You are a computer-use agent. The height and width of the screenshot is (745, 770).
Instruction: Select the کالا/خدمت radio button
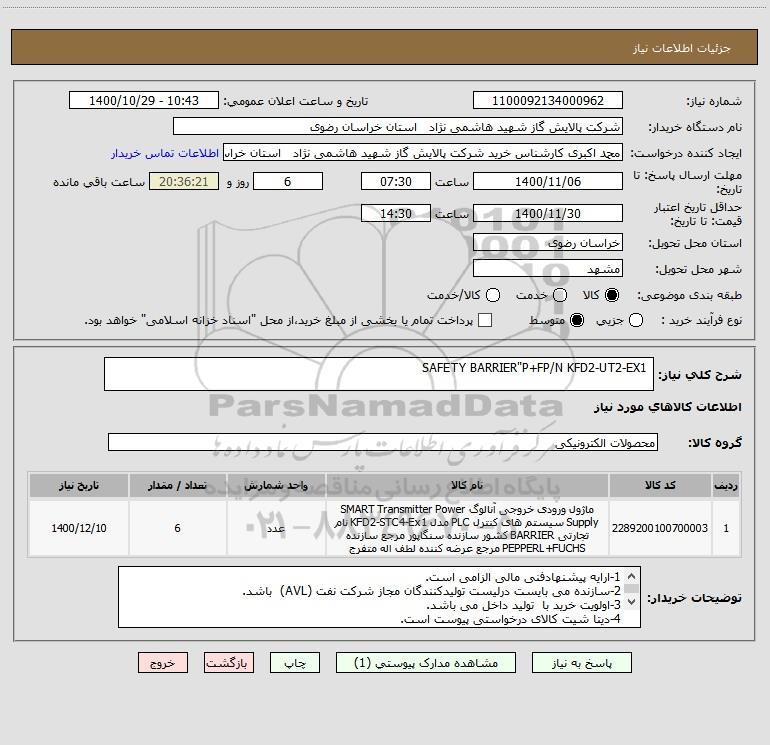[x=493, y=295]
